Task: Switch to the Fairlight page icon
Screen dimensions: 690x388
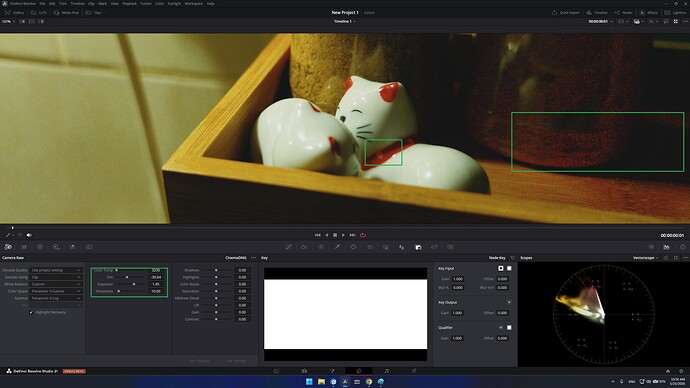Action: (x=386, y=371)
